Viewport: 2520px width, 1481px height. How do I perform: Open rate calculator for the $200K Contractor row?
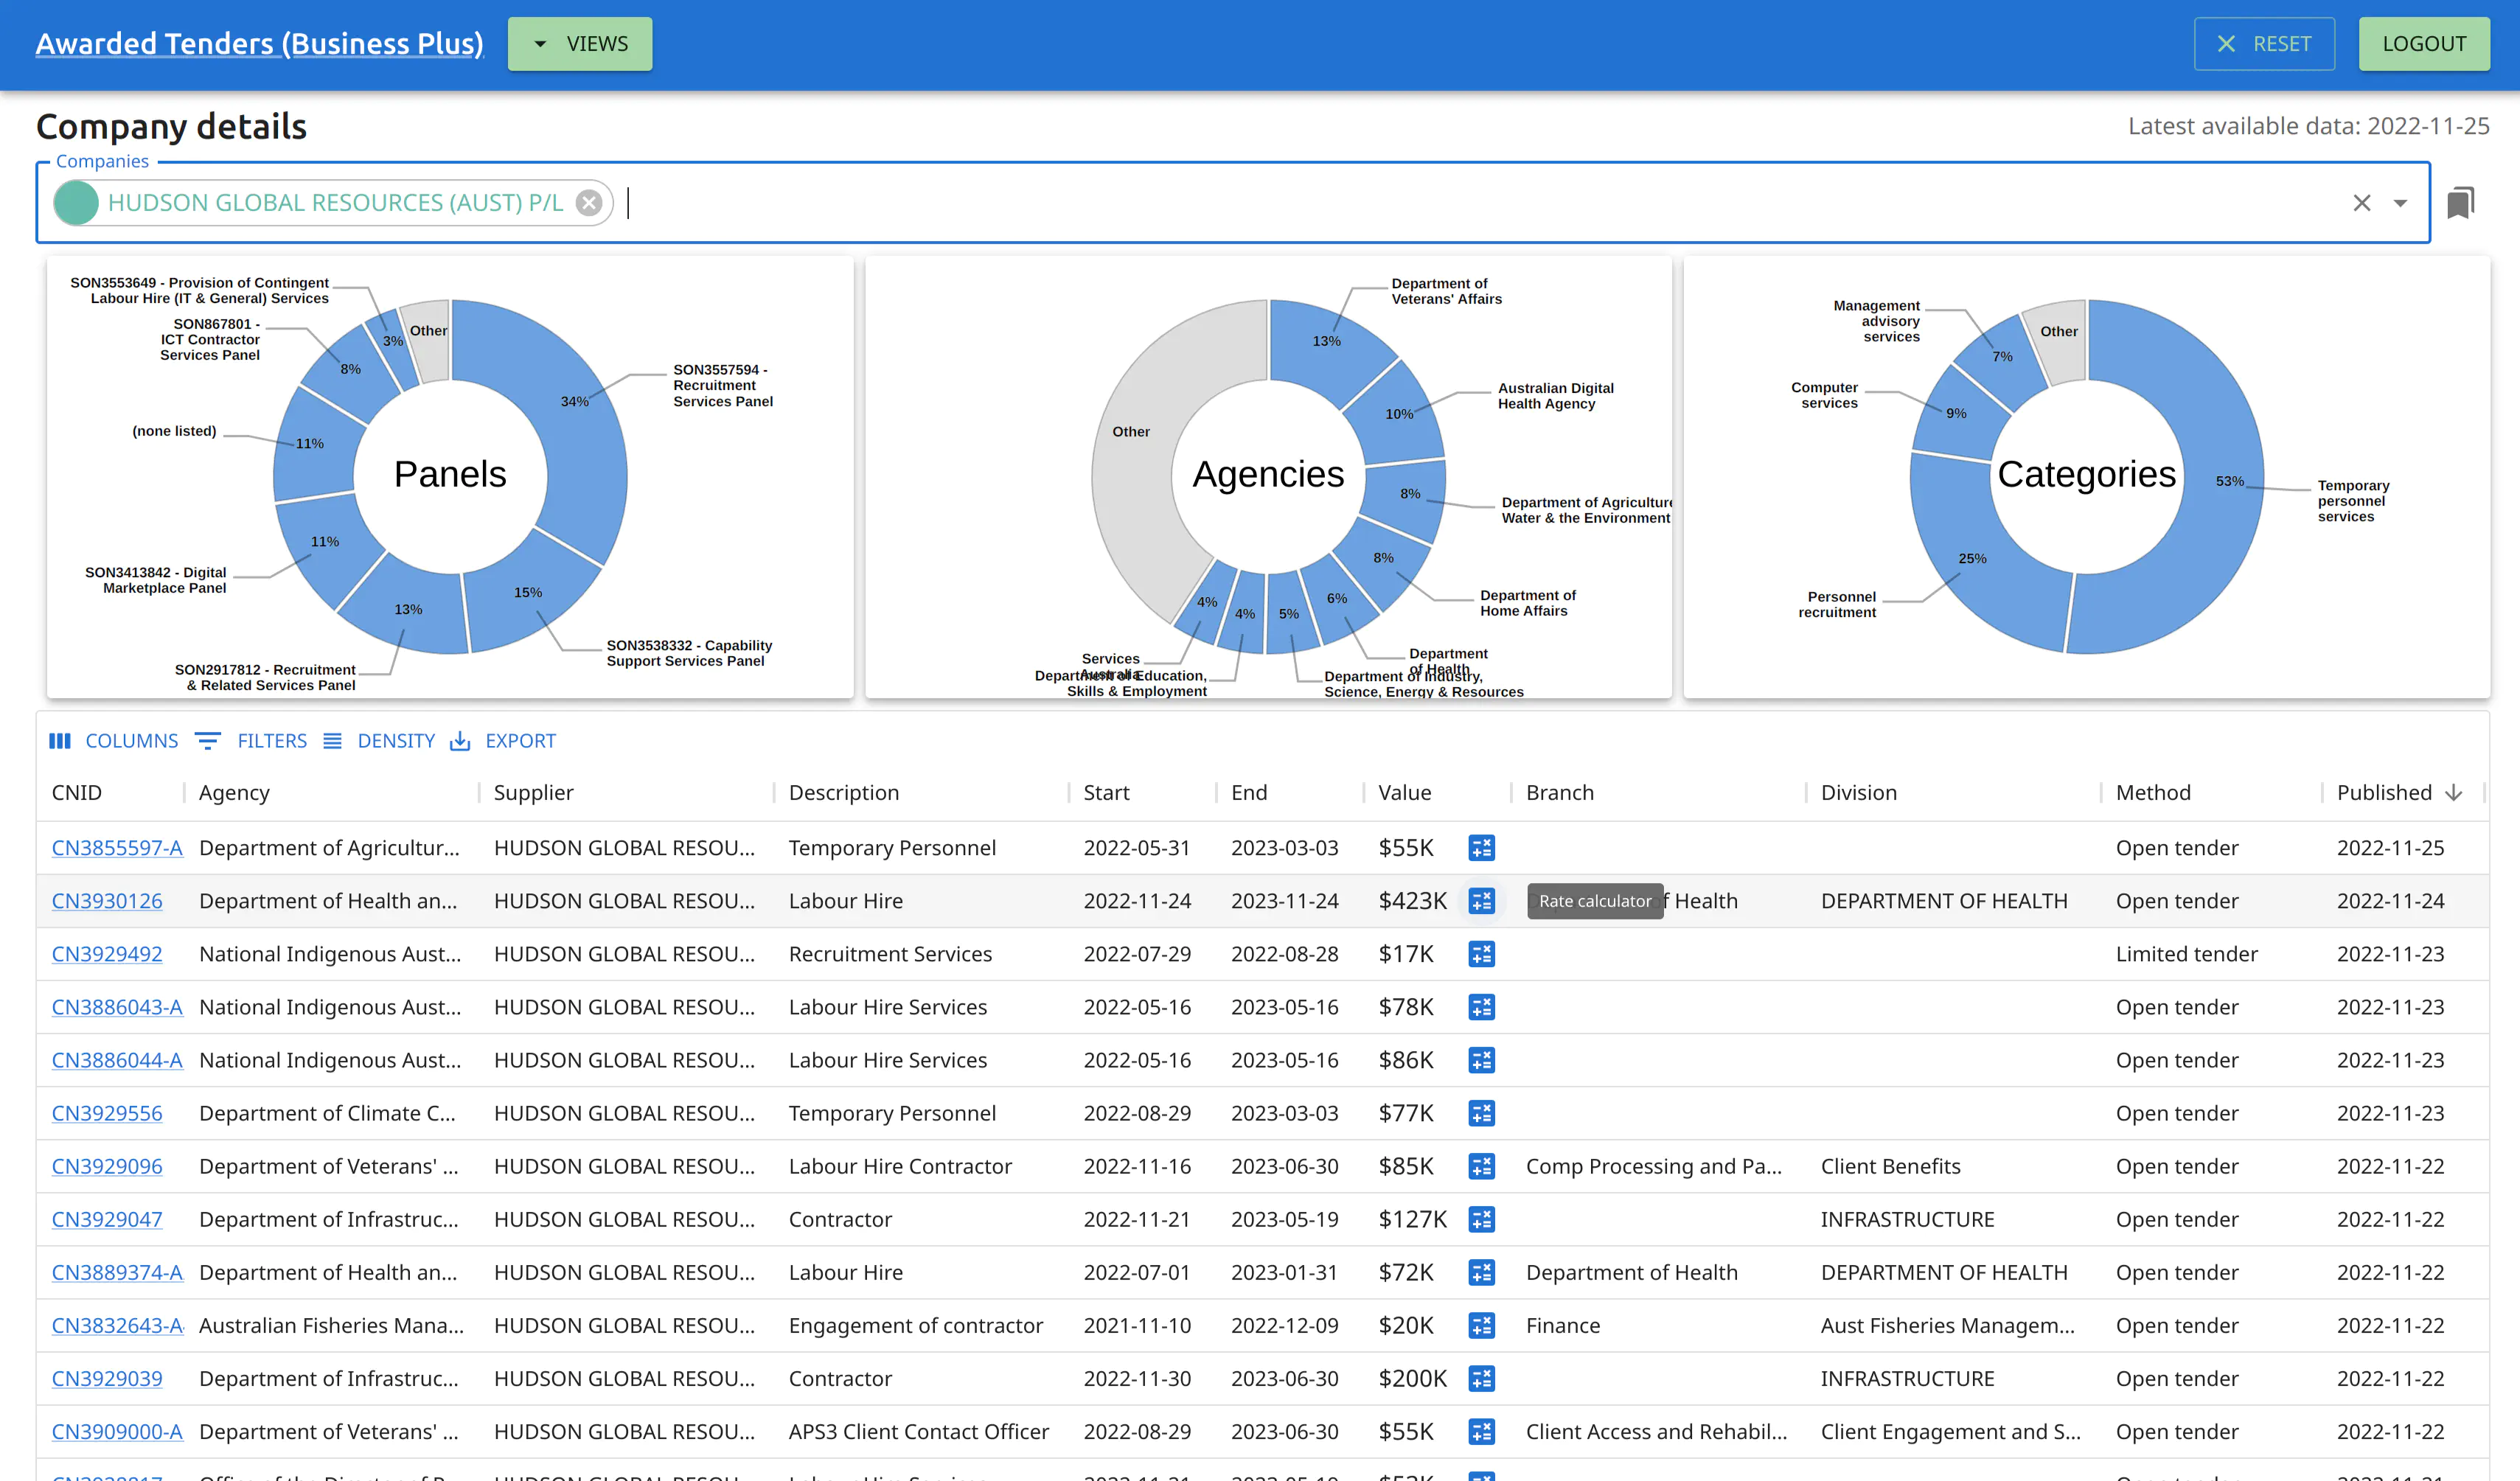click(1482, 1378)
